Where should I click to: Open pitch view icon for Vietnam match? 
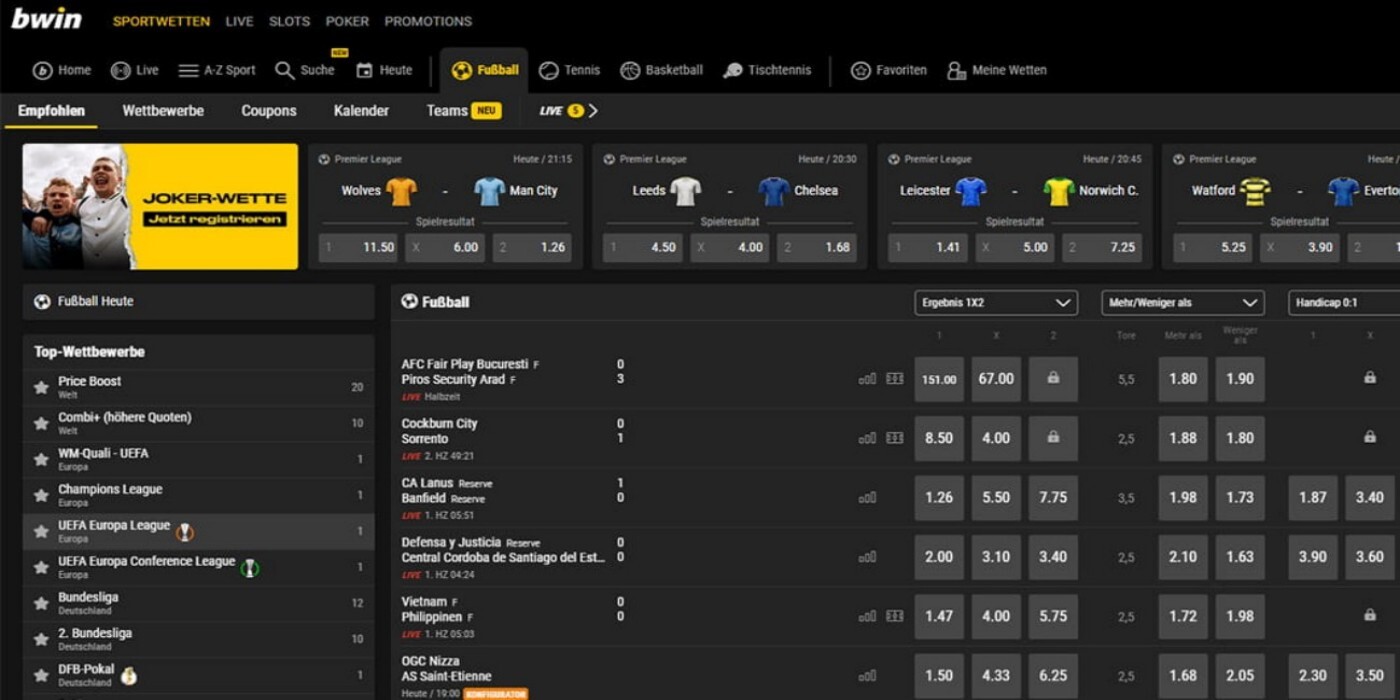(x=894, y=616)
